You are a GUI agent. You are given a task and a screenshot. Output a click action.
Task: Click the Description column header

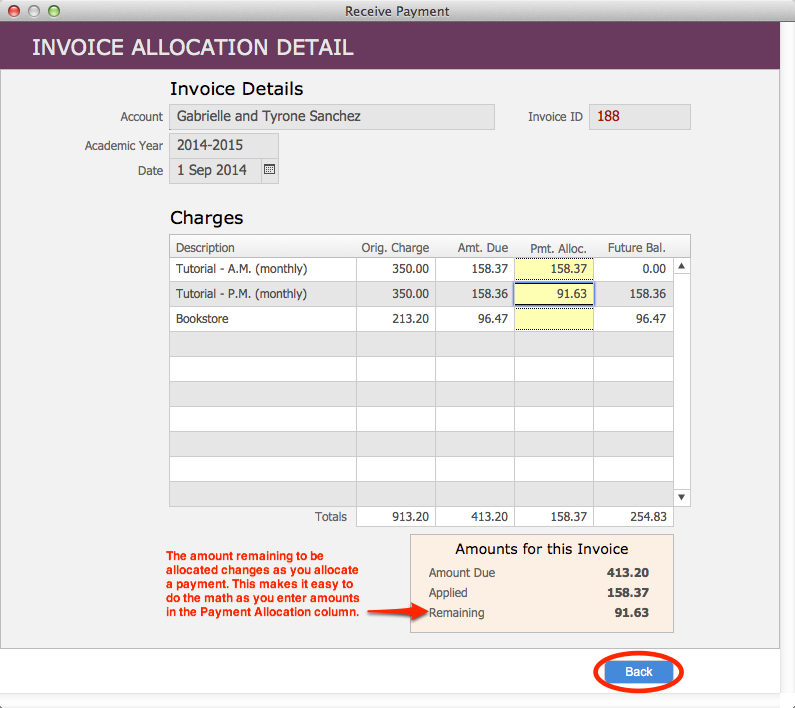click(x=205, y=247)
